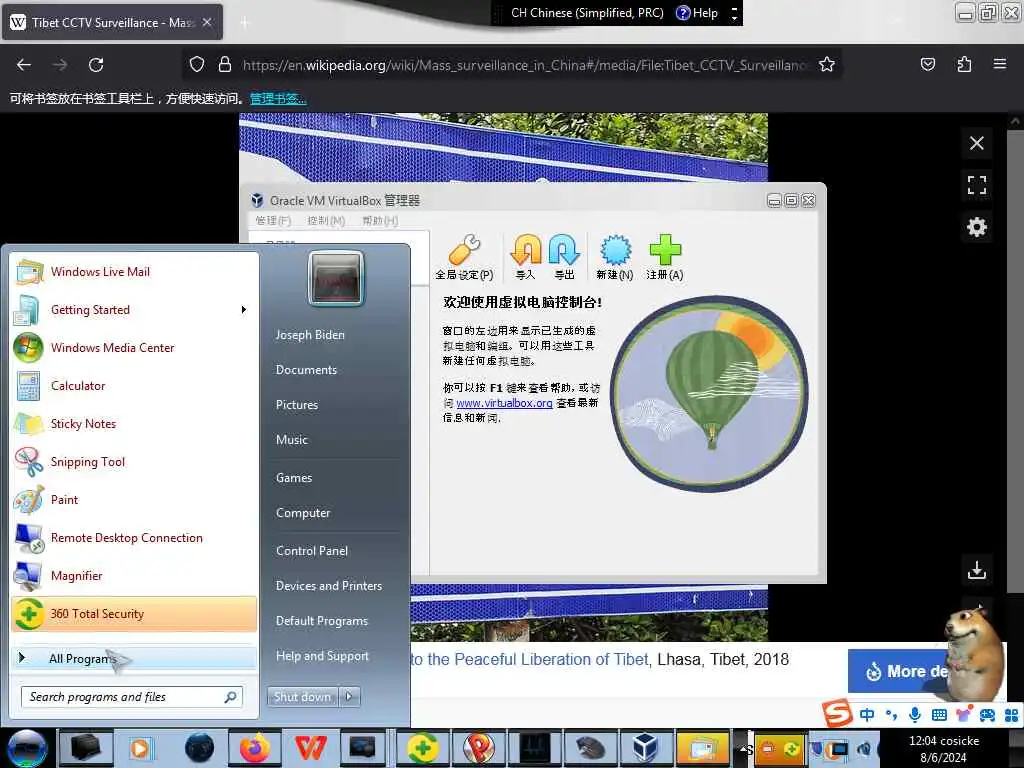Click Firefox icon in the taskbar

[255, 748]
